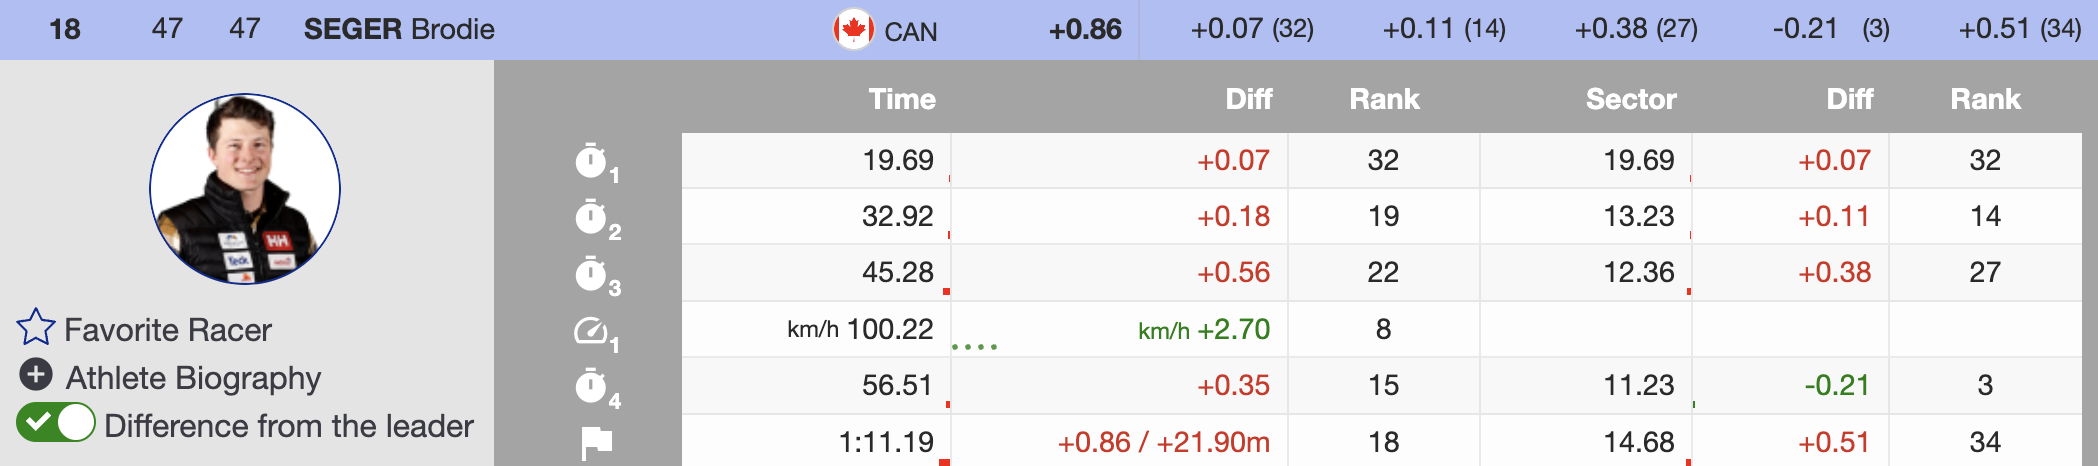
Task: Toggle Difference from the leader switch
Action: (x=56, y=423)
